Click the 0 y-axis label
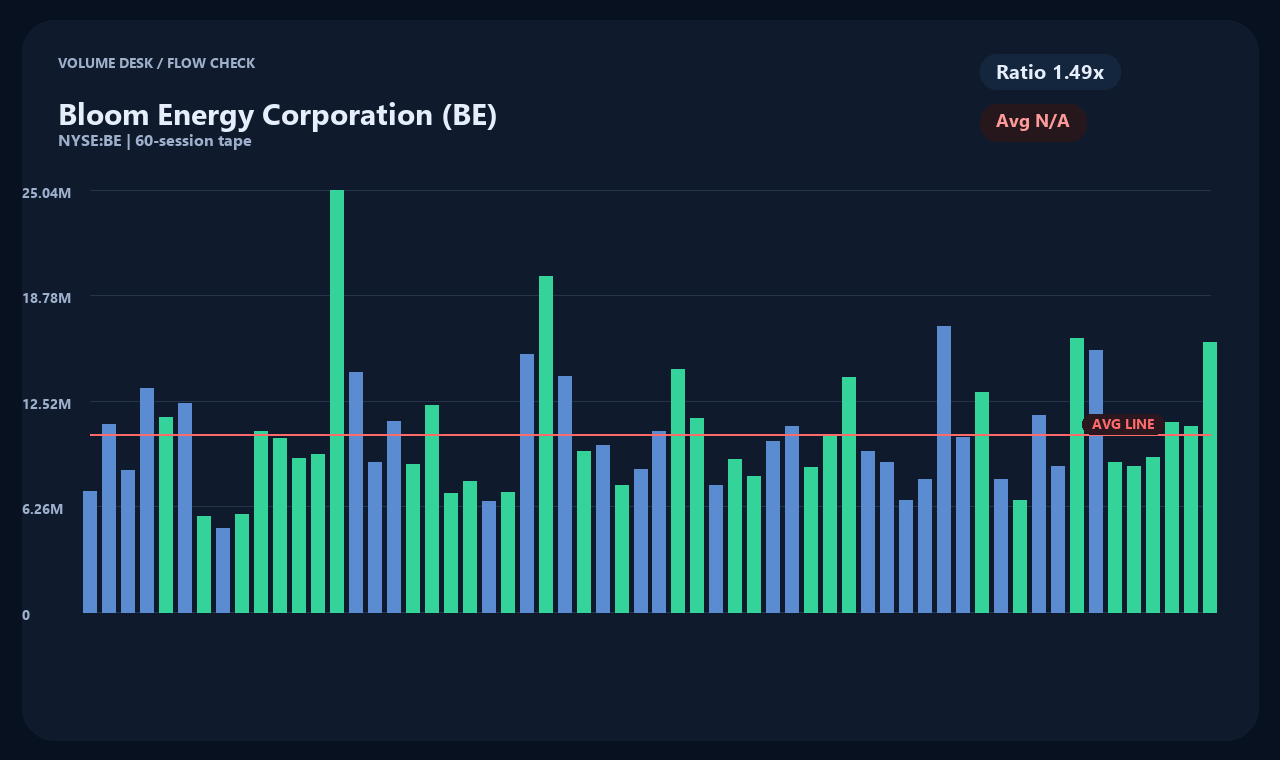Image resolution: width=1280 pixels, height=760 pixels. tap(26, 615)
